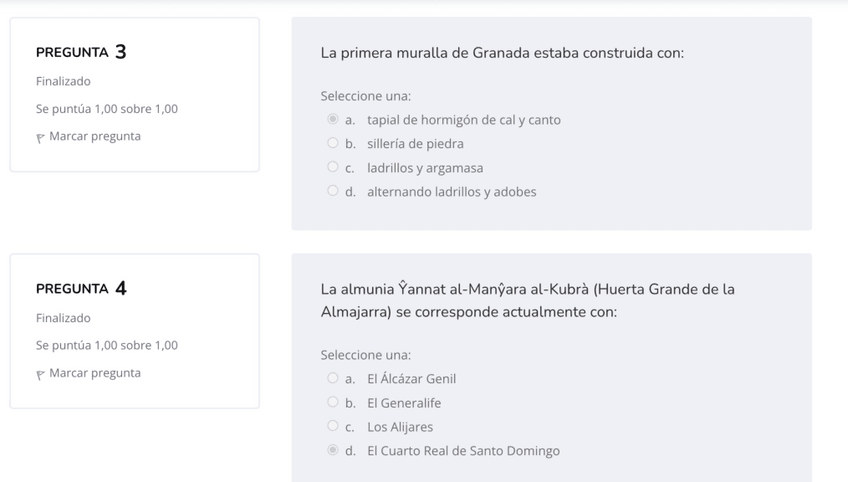Click the flag icon in Pregunta 3
The width and height of the screenshot is (848, 482).
41,137
